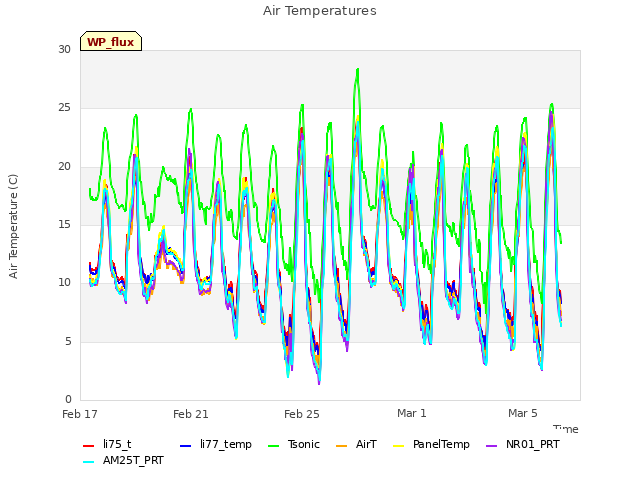Click the cyan AM25T_PRT legend swatch
The width and height of the screenshot is (640, 480).
(89, 462)
